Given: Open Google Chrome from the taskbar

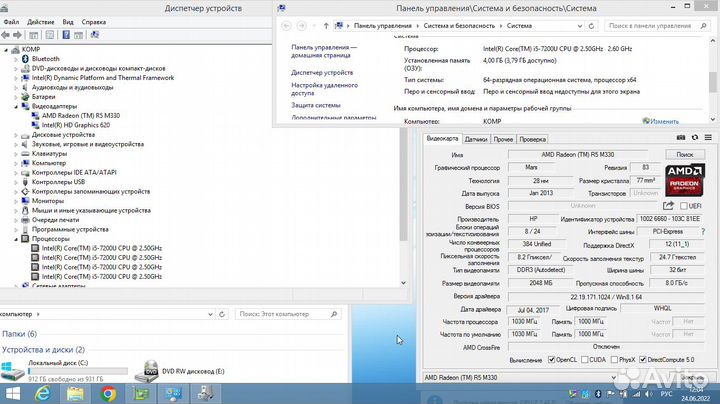Looking at the screenshot, I should point(108,394).
